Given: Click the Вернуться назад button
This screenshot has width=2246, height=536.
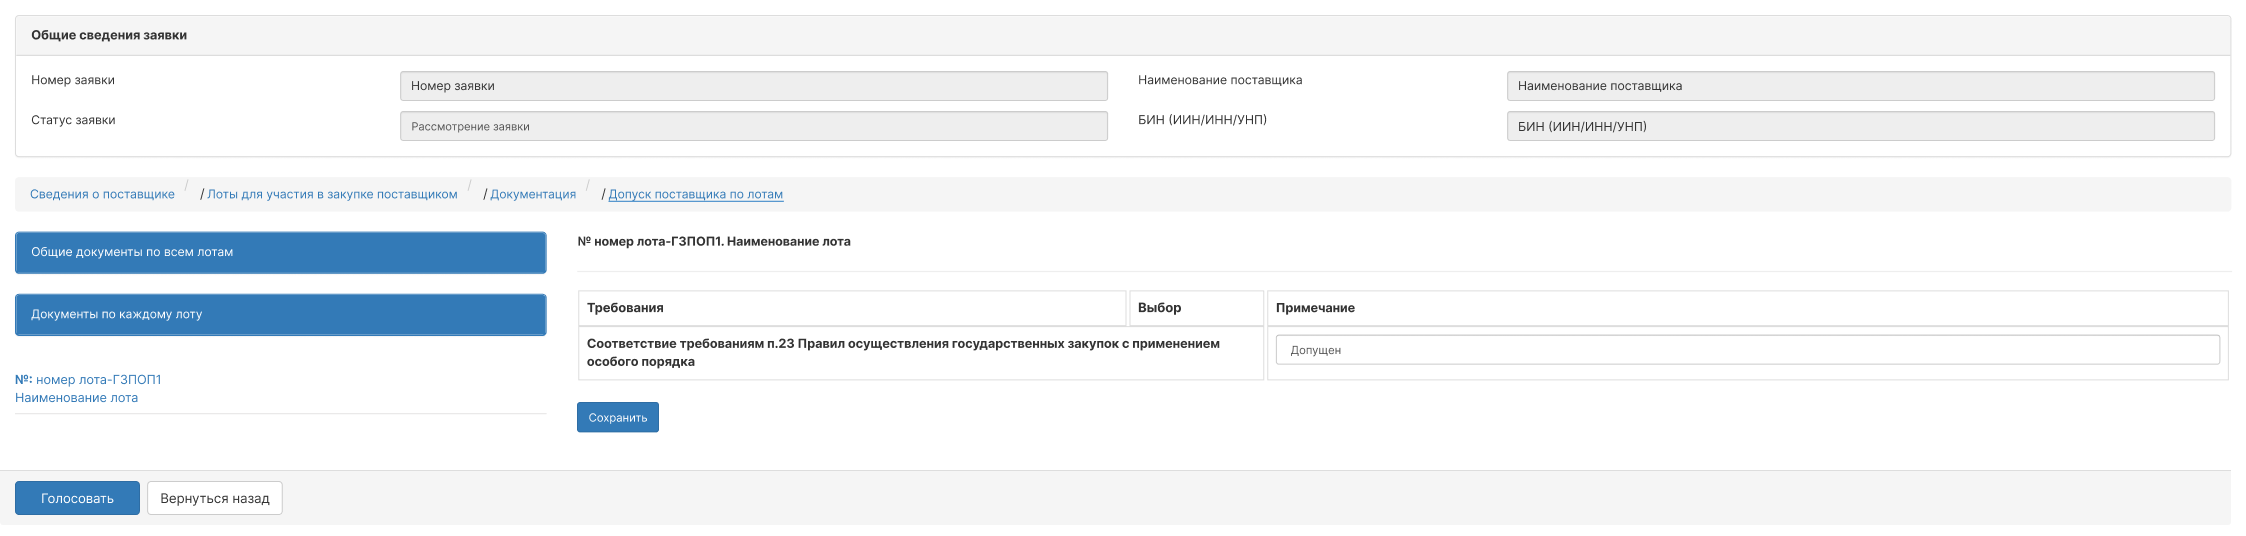Looking at the screenshot, I should point(215,498).
